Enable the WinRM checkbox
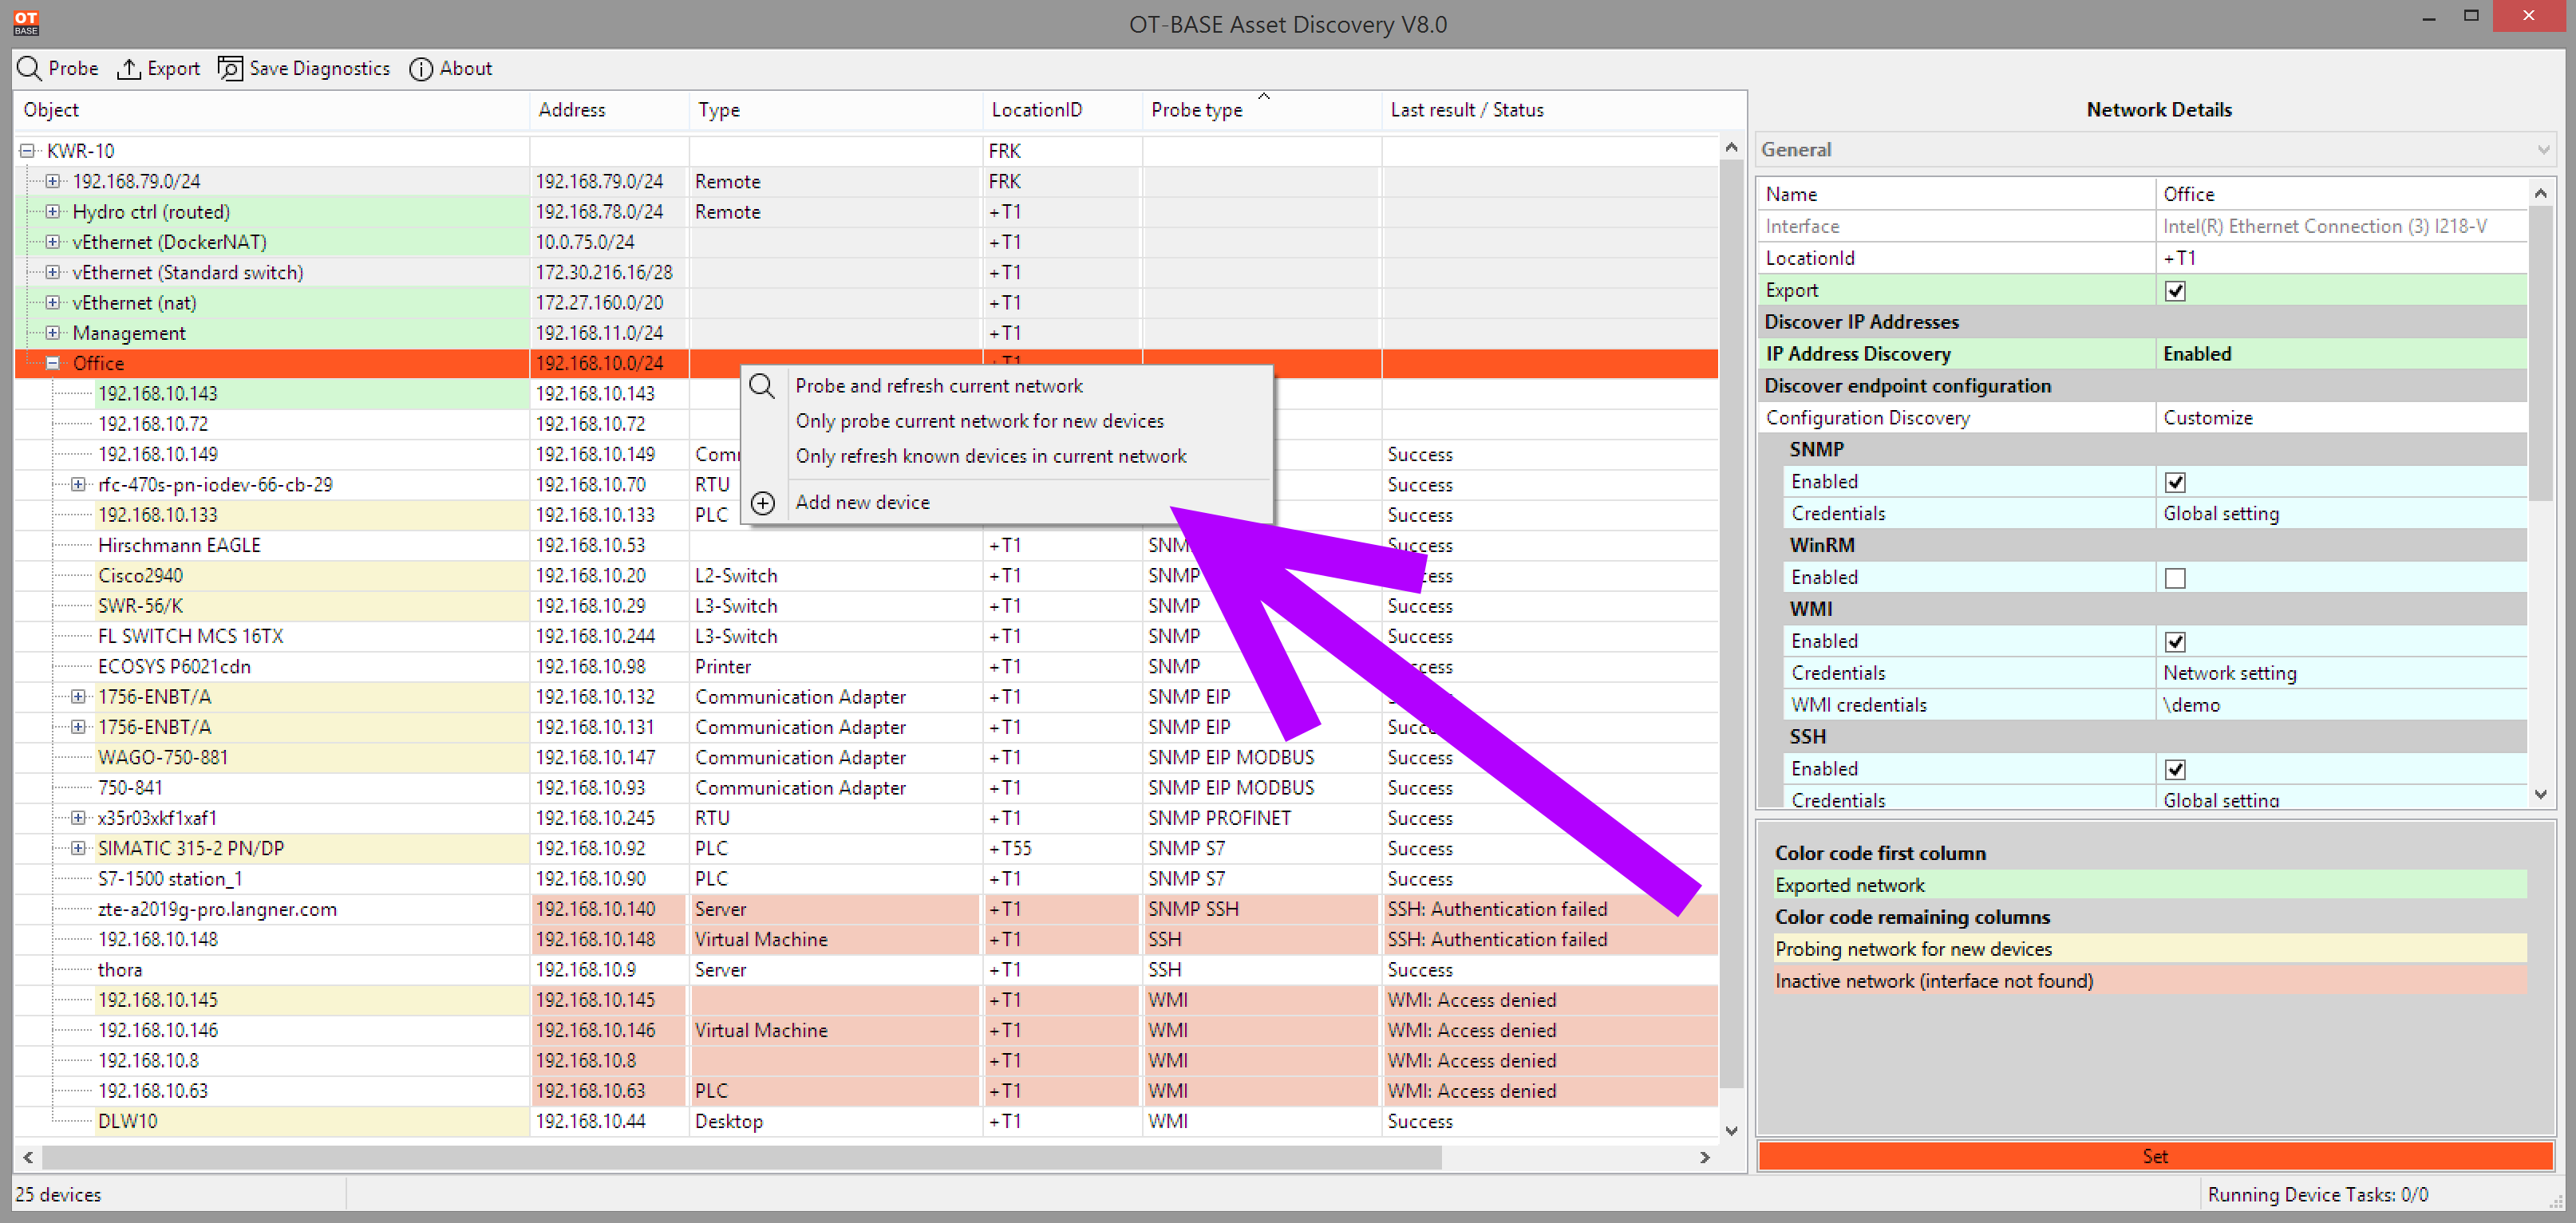 pyautogui.click(x=2175, y=577)
